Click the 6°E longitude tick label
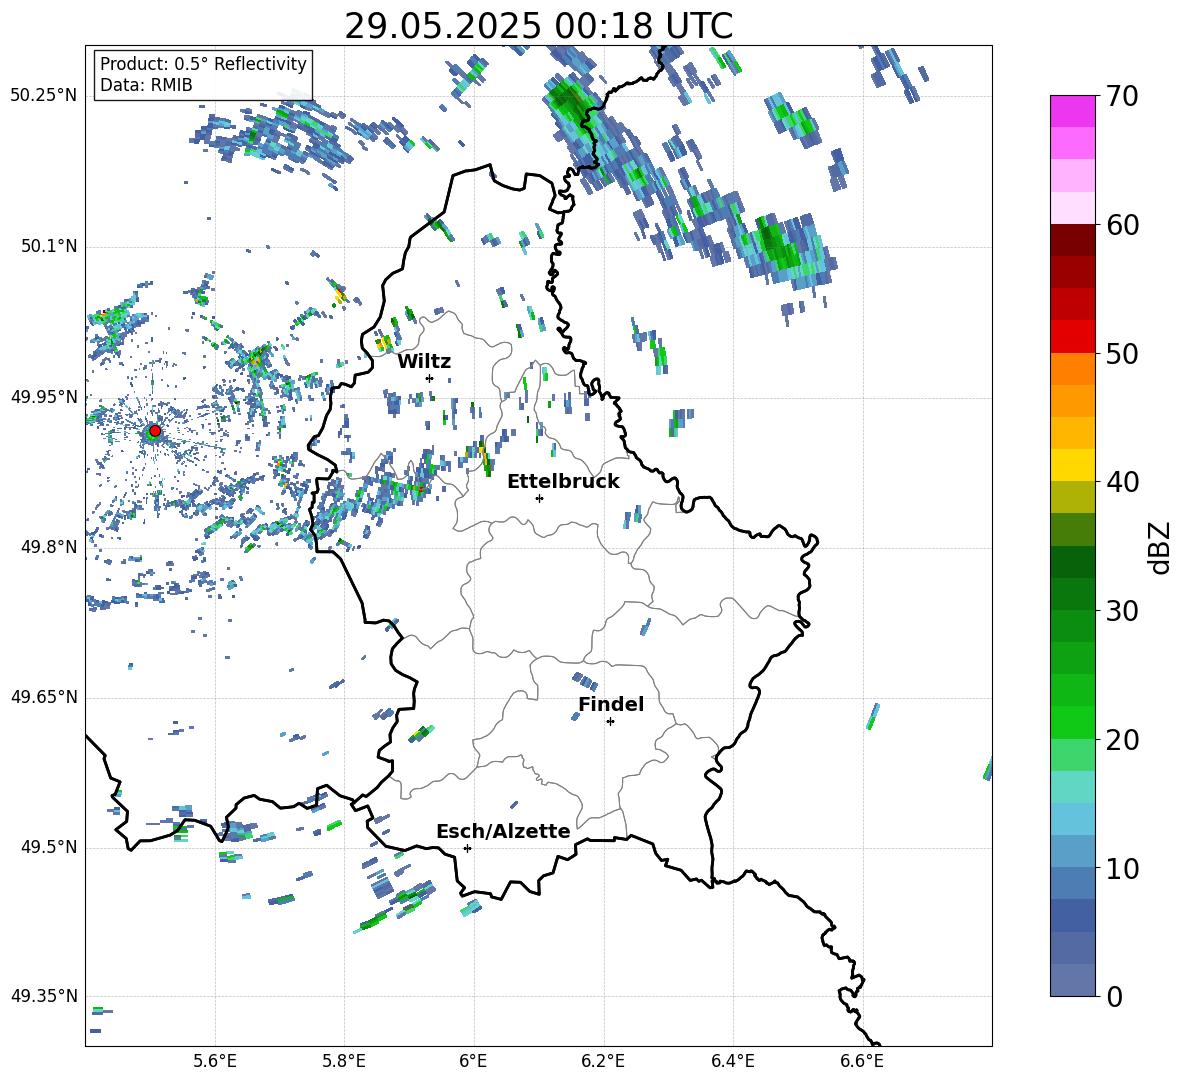The height and width of the screenshot is (1081, 1184). [473, 1061]
